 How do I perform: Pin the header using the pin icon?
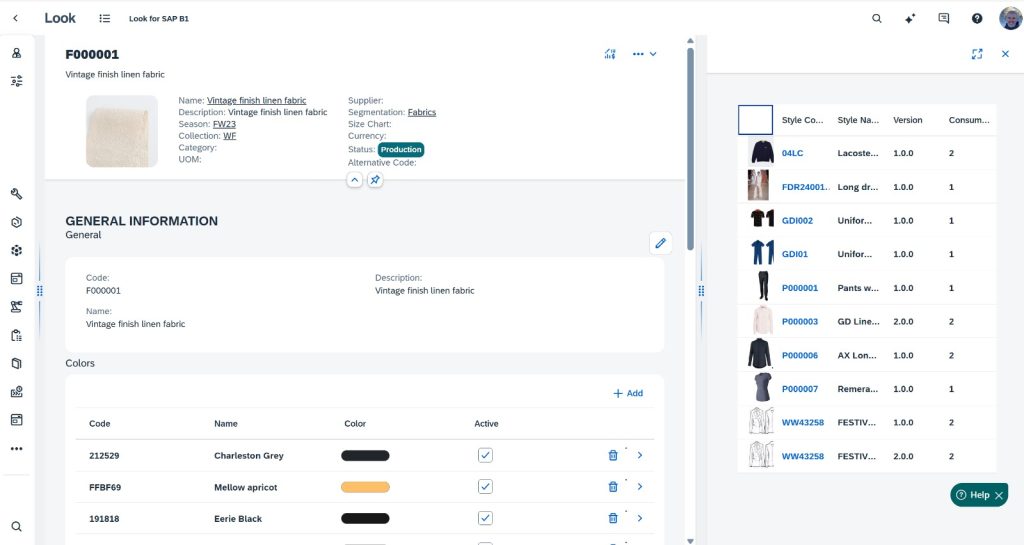click(374, 180)
